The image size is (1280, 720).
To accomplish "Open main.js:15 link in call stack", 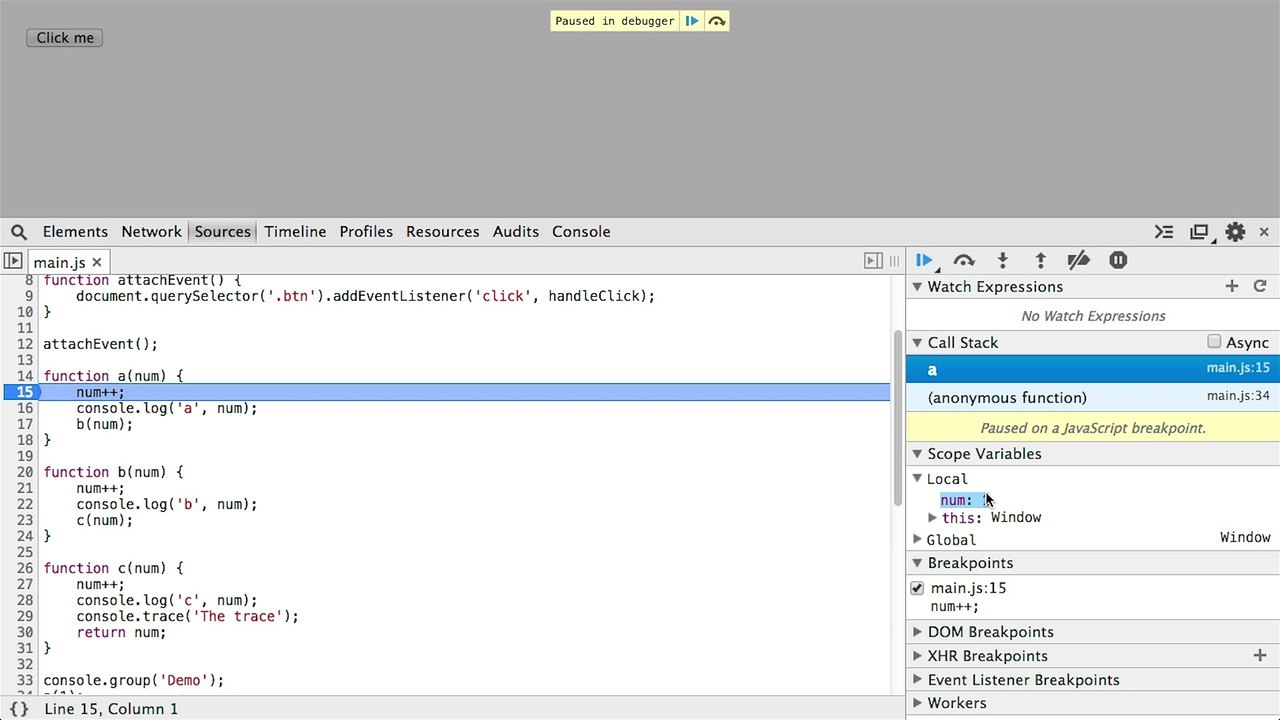I will tap(1238, 368).
